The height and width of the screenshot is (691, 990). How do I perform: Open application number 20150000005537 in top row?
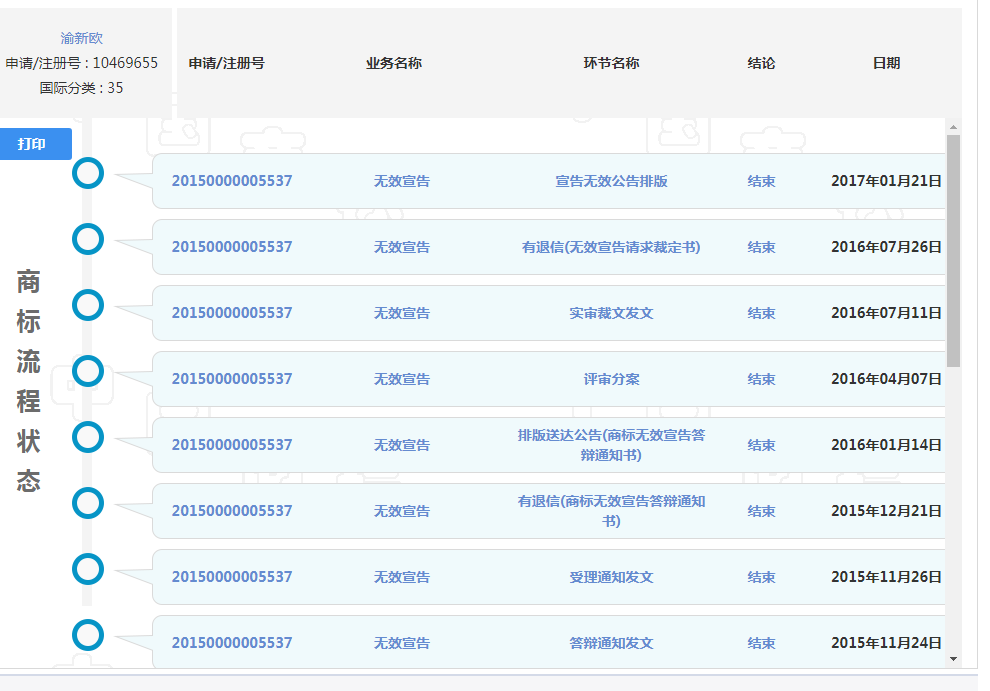tap(232, 182)
